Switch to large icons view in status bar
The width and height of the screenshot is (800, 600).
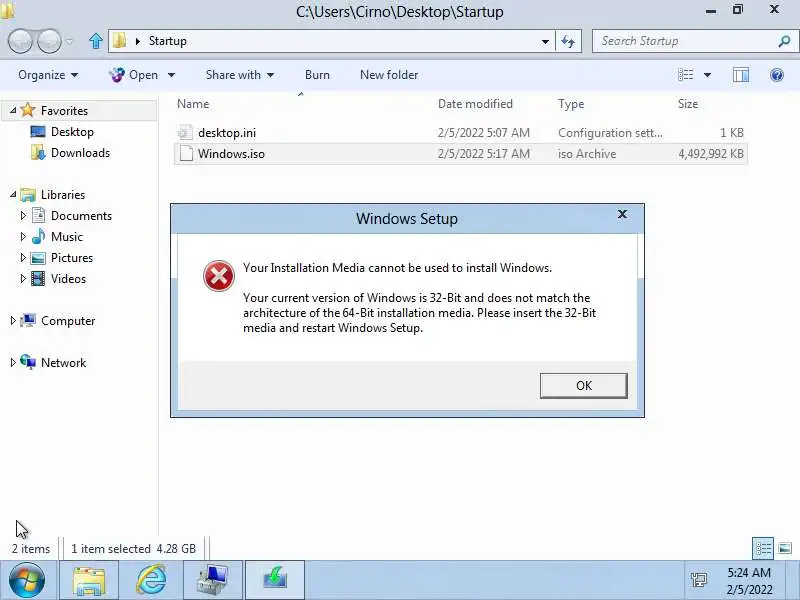click(785, 548)
